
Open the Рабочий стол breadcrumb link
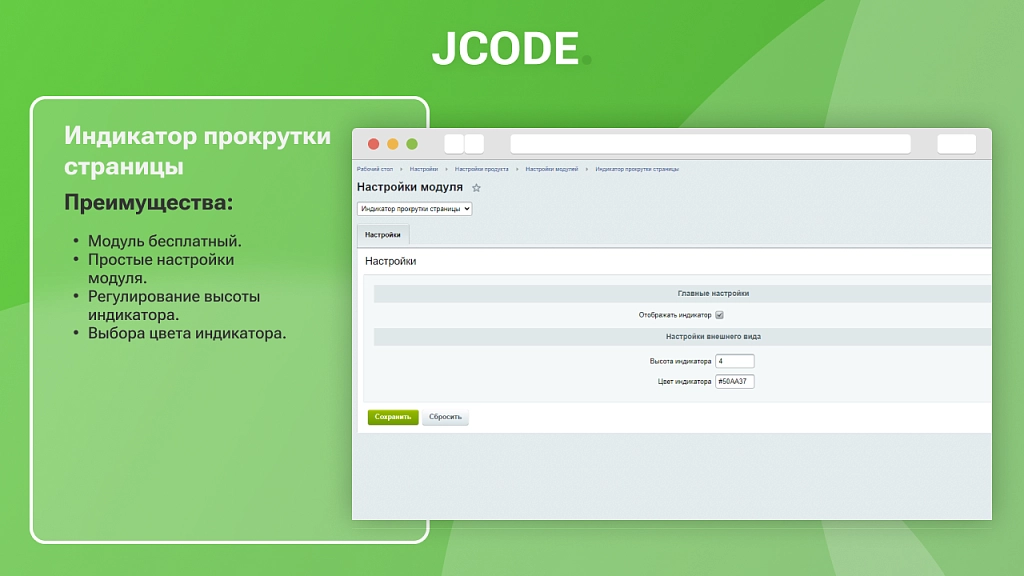[375, 169]
